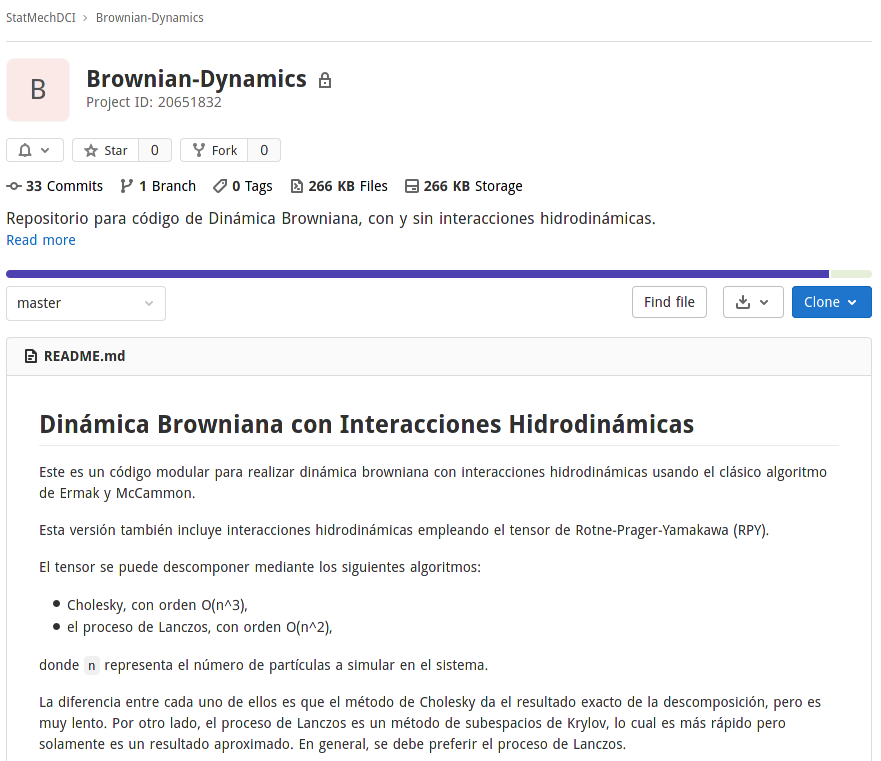The image size is (881, 761).
Task: Open the 33 Commits history
Action: click(x=55, y=186)
